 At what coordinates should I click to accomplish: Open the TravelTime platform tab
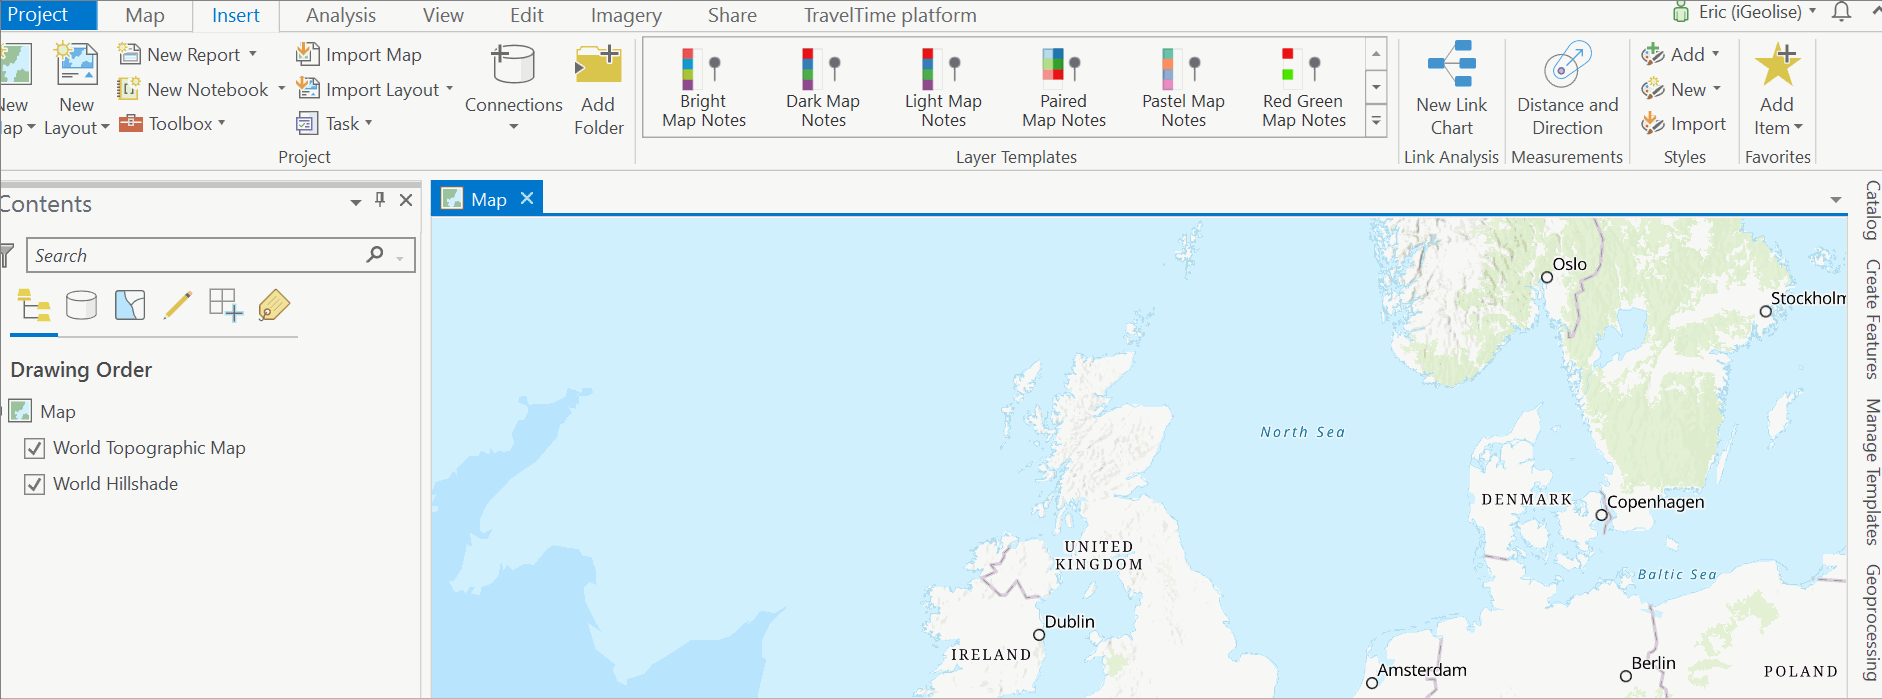pyautogui.click(x=890, y=16)
